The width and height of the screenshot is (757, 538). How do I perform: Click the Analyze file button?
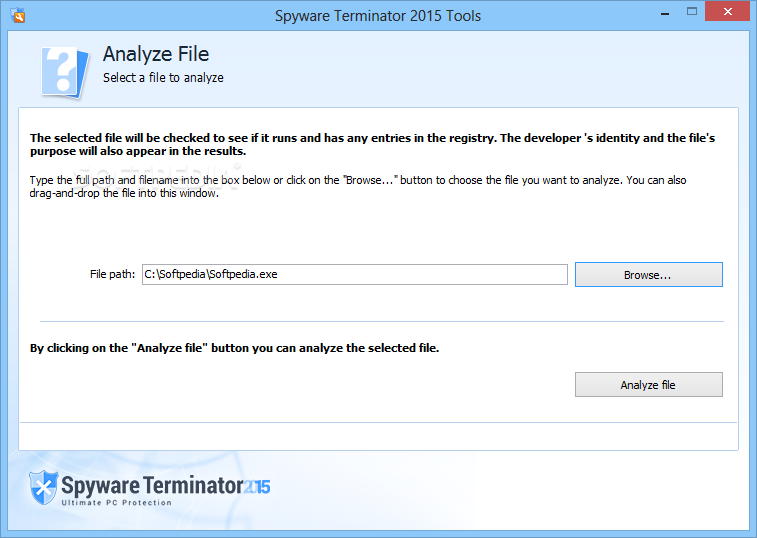[648, 384]
